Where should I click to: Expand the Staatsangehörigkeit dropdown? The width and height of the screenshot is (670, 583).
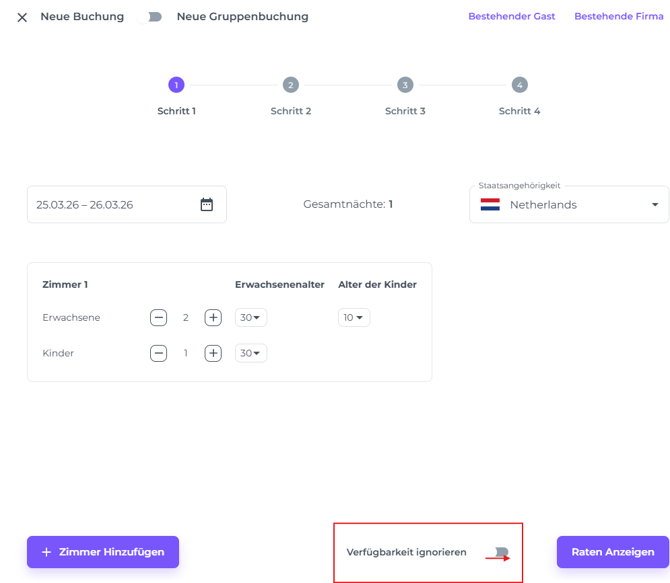tap(655, 205)
